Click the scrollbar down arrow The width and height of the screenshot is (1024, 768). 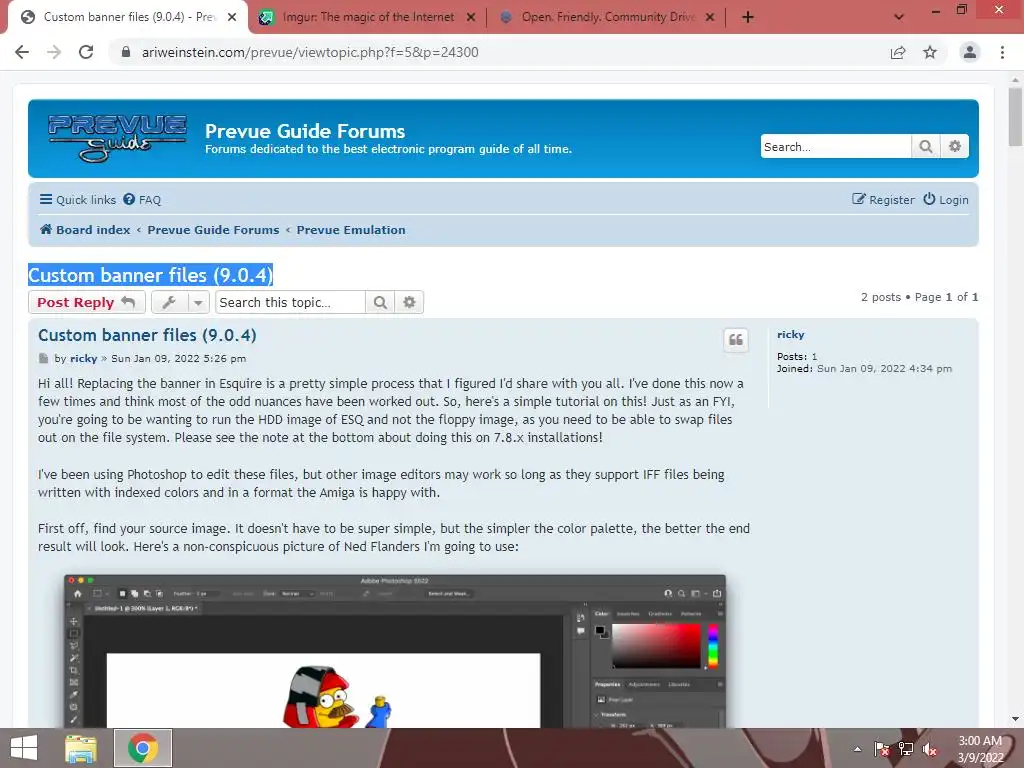[x=1015, y=719]
